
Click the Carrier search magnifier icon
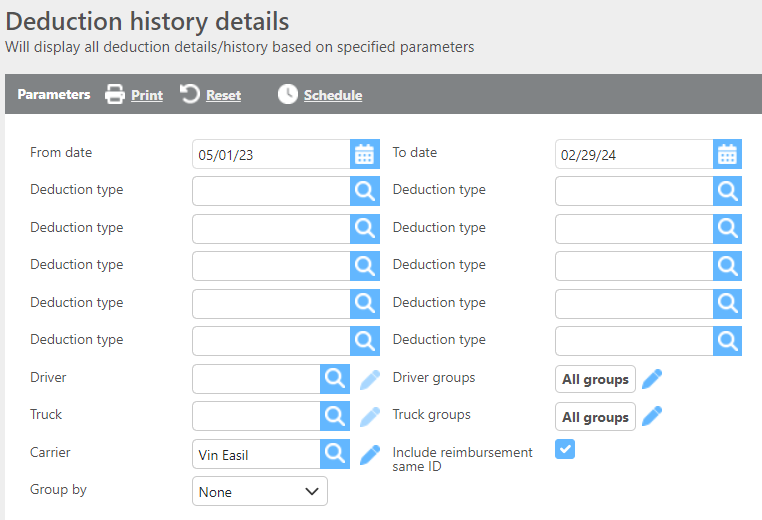(x=334, y=454)
